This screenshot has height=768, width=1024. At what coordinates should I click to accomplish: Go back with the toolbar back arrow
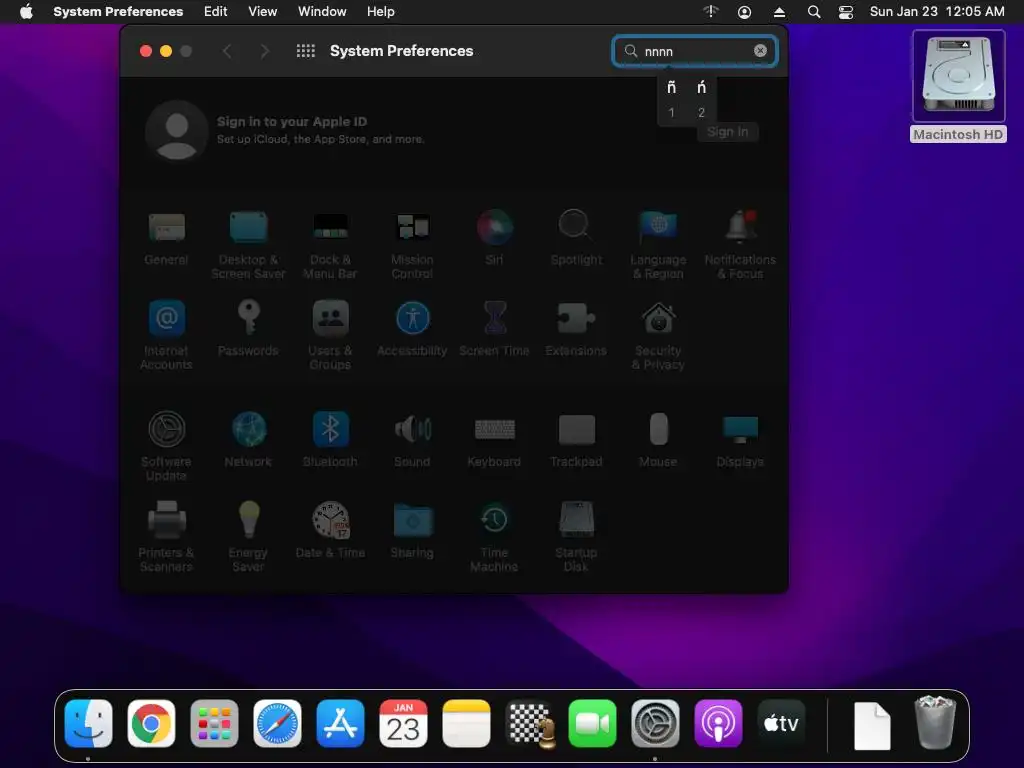point(227,51)
